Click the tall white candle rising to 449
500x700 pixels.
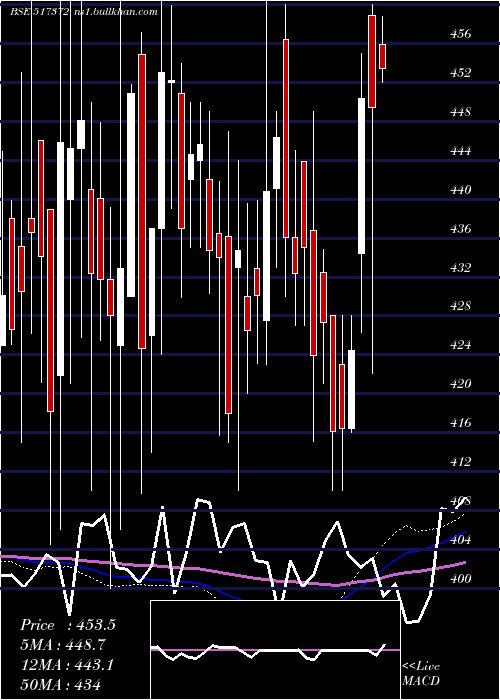coord(362,176)
